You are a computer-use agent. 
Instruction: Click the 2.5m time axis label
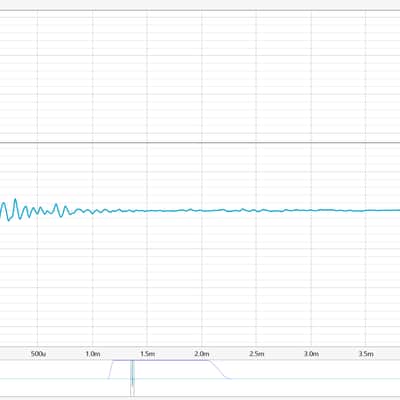point(256,354)
